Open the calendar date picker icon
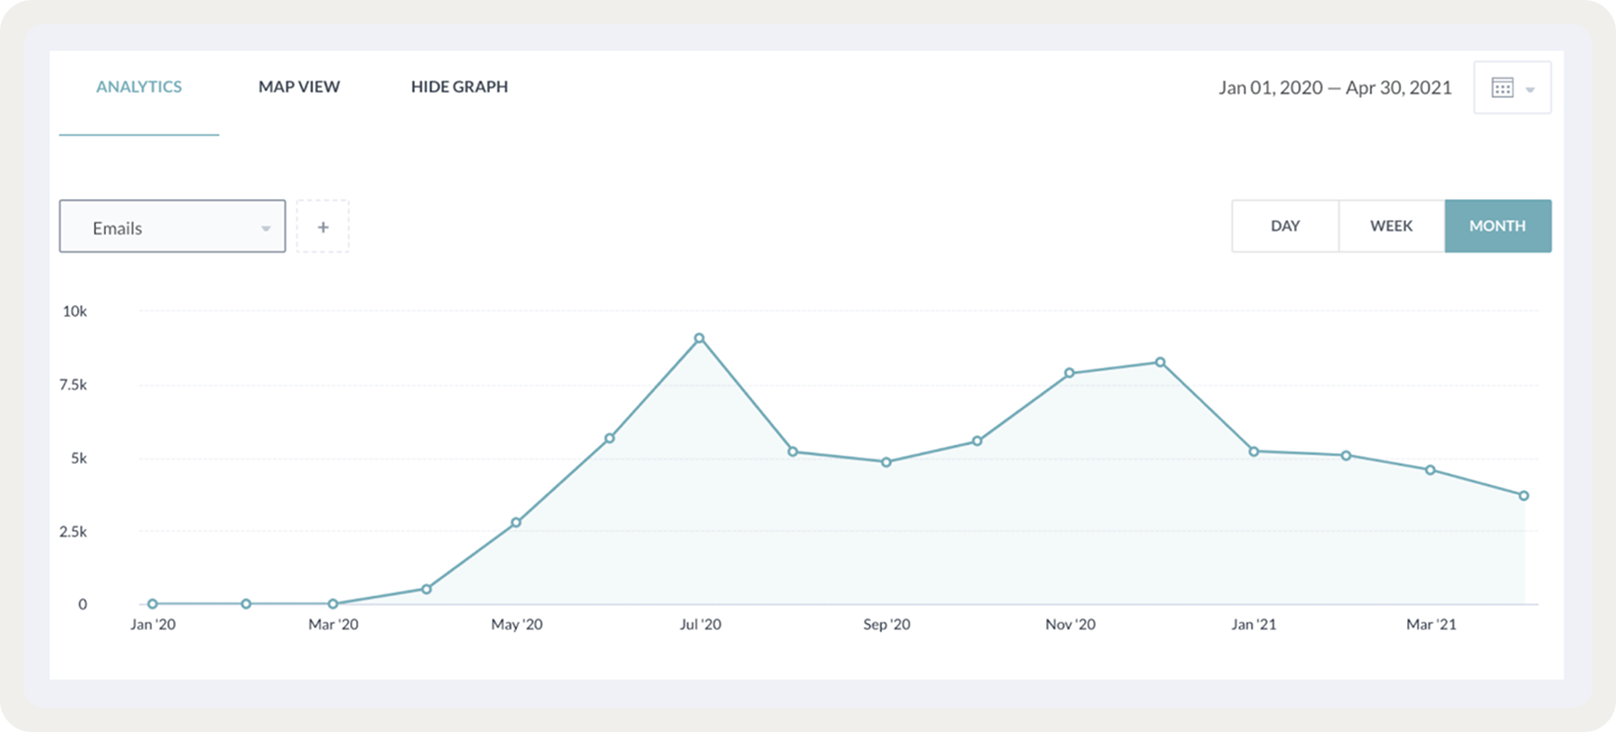Viewport: 1616px width, 732px height. coord(1502,88)
